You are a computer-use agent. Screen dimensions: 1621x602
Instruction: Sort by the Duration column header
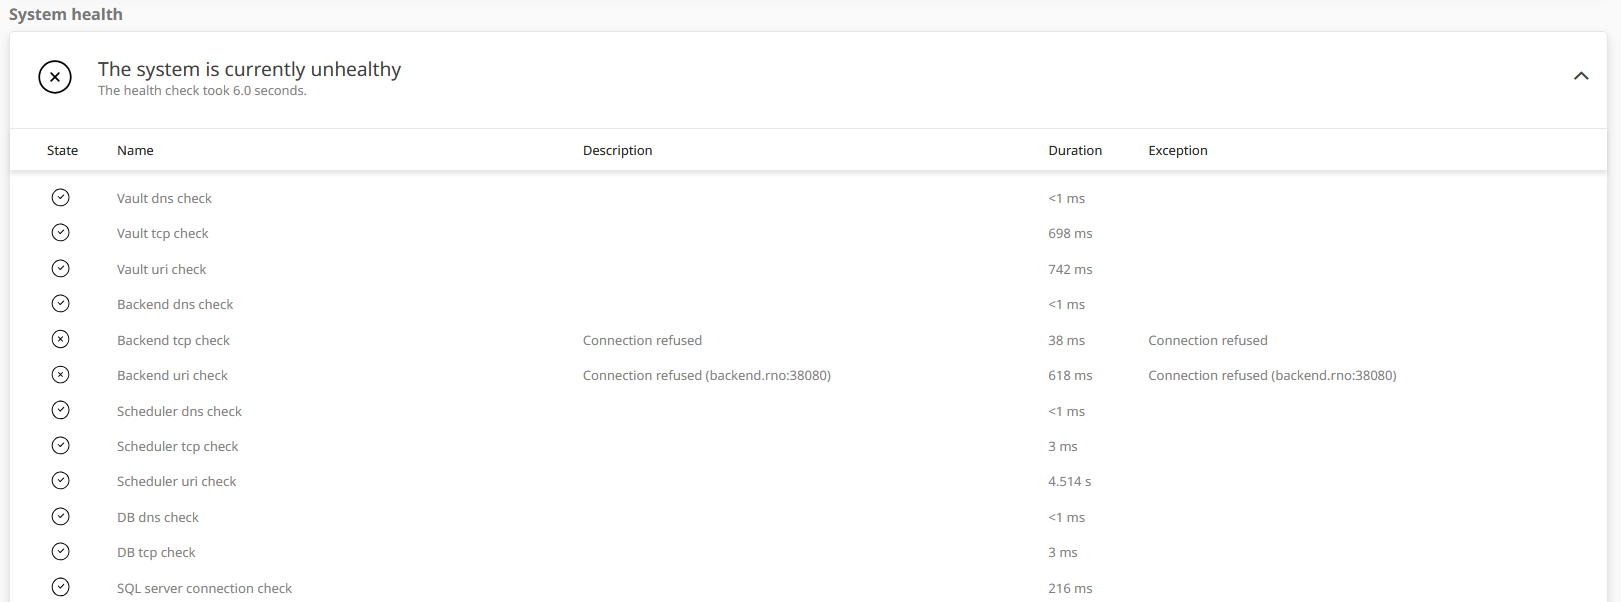tap(1074, 151)
